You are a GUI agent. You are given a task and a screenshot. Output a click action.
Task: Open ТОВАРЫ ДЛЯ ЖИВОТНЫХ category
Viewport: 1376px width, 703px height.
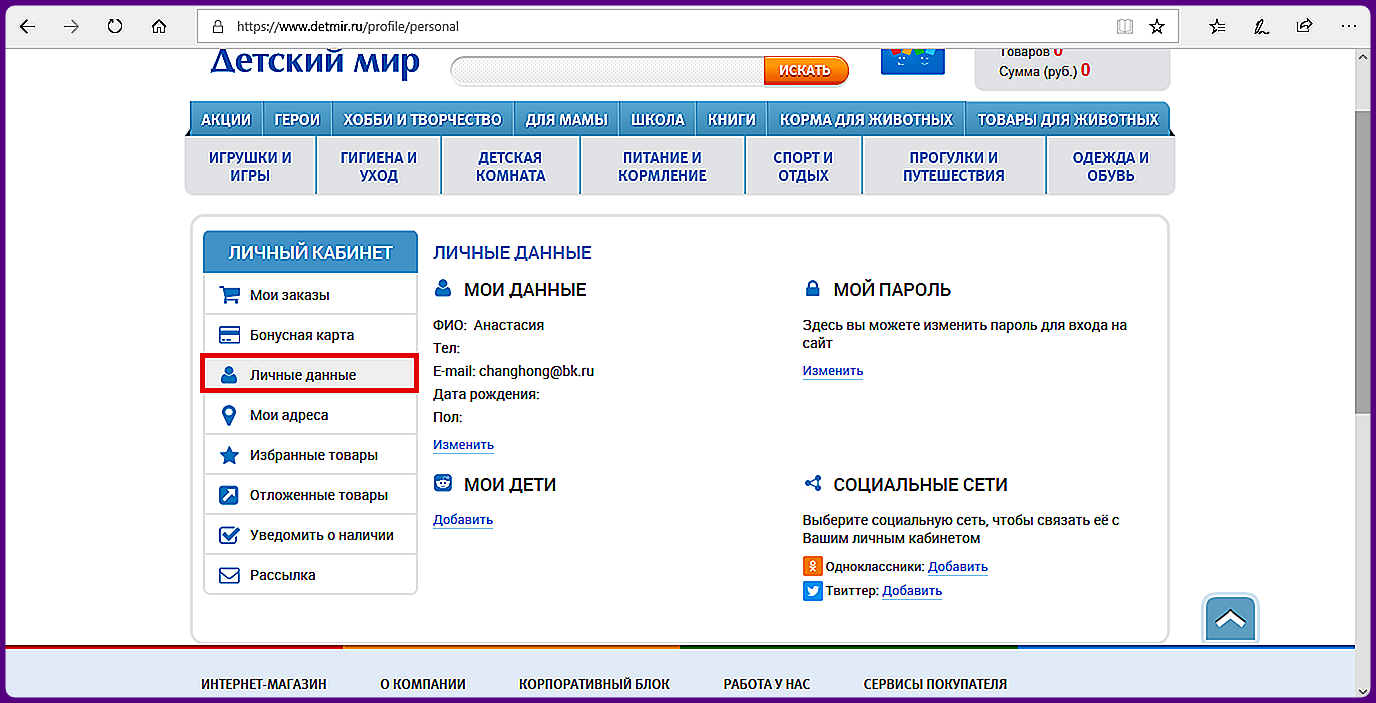[1068, 119]
